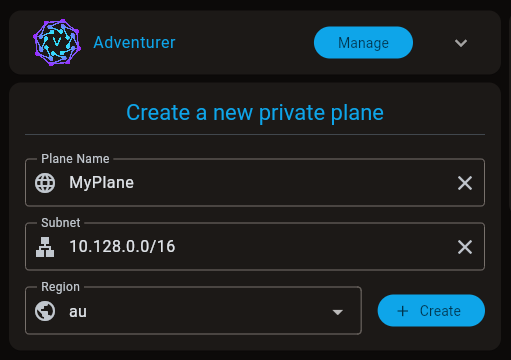
Task: Click the Region field label
Action: (x=60, y=287)
